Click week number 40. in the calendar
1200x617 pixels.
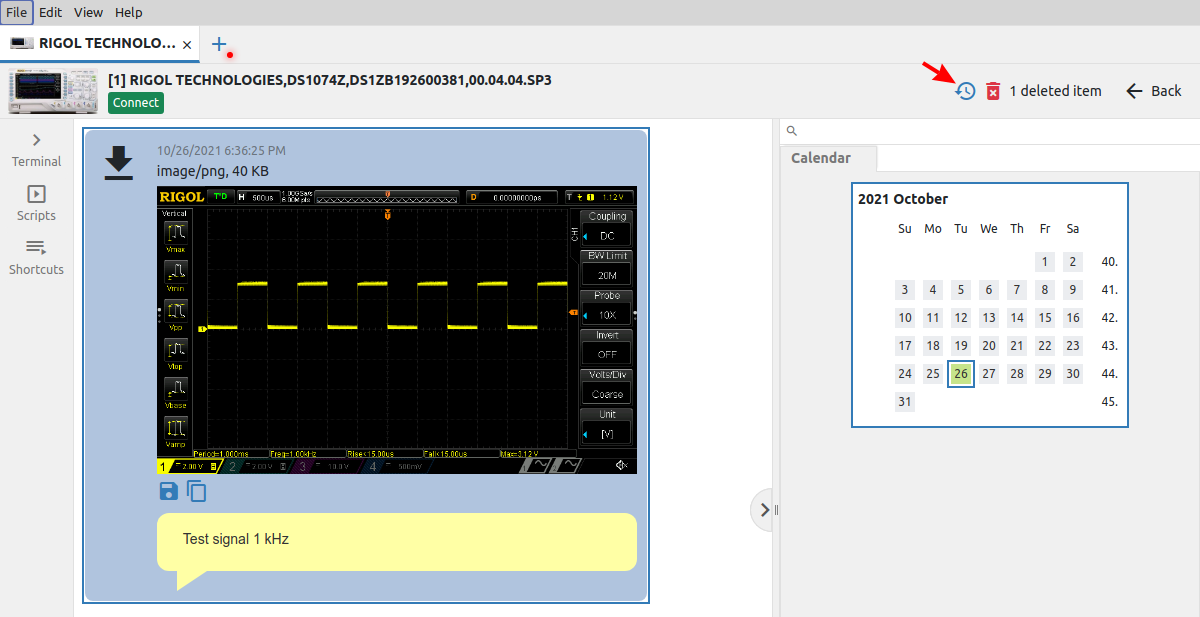[1109, 262]
